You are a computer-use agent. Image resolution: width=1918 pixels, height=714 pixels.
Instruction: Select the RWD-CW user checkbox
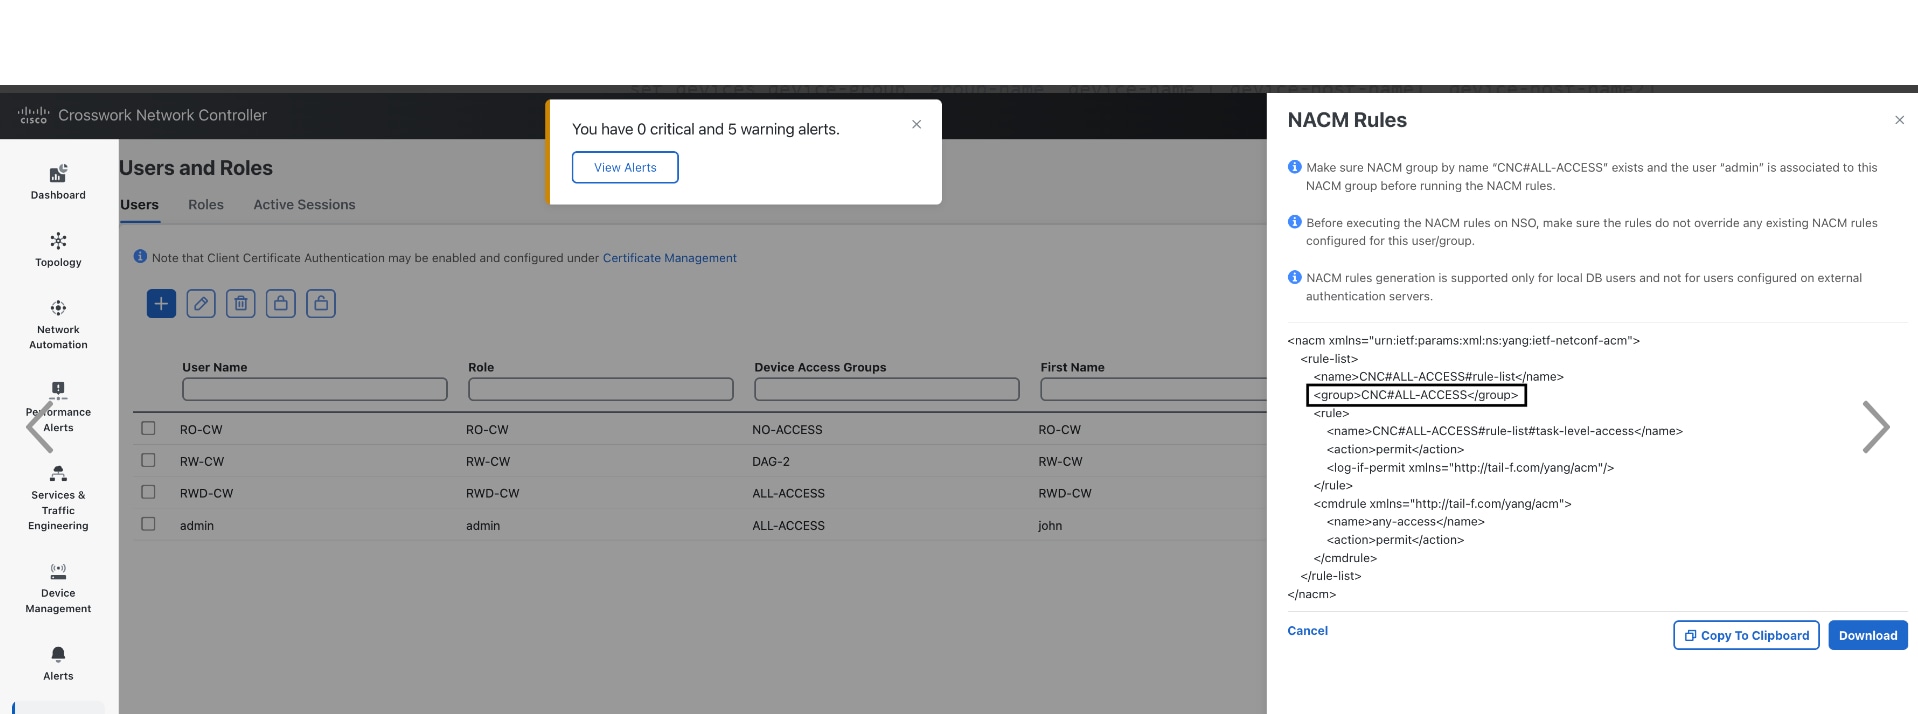(x=148, y=492)
